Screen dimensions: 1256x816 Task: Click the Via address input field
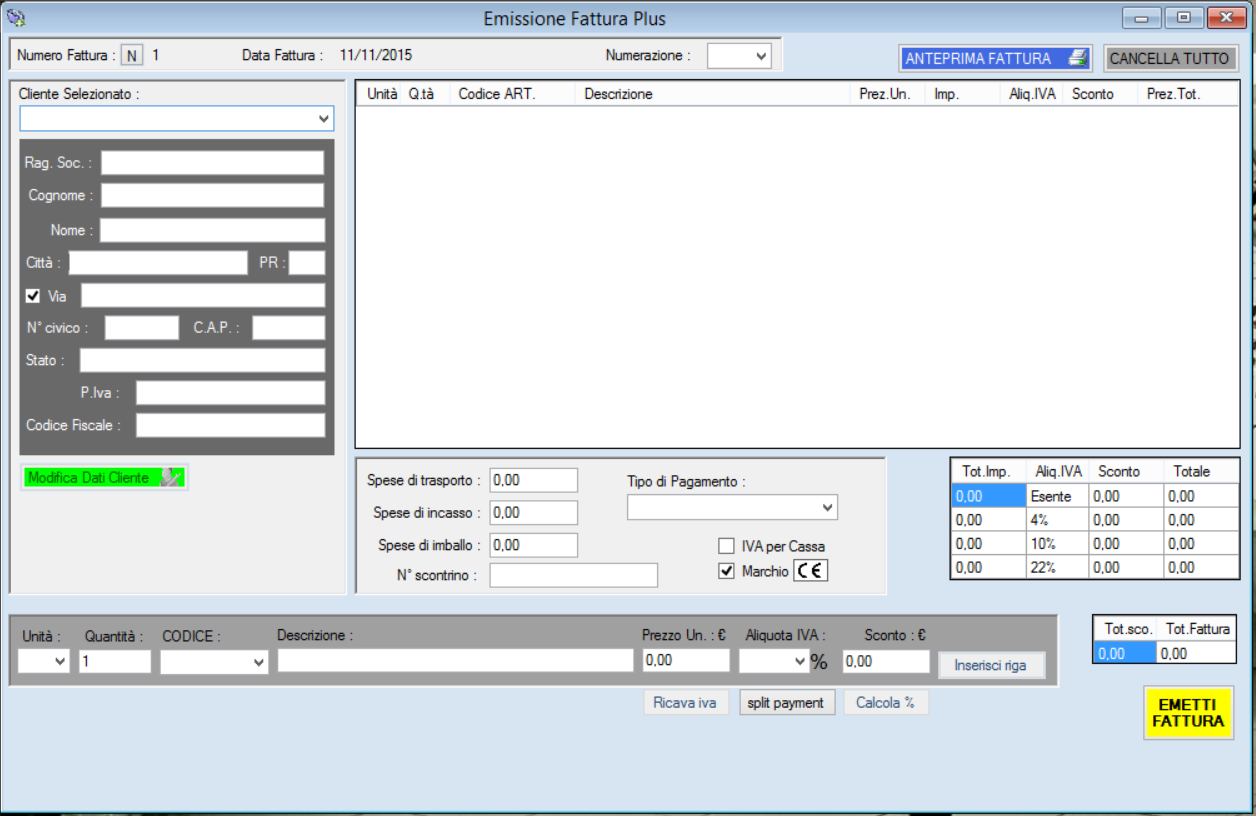click(x=203, y=296)
